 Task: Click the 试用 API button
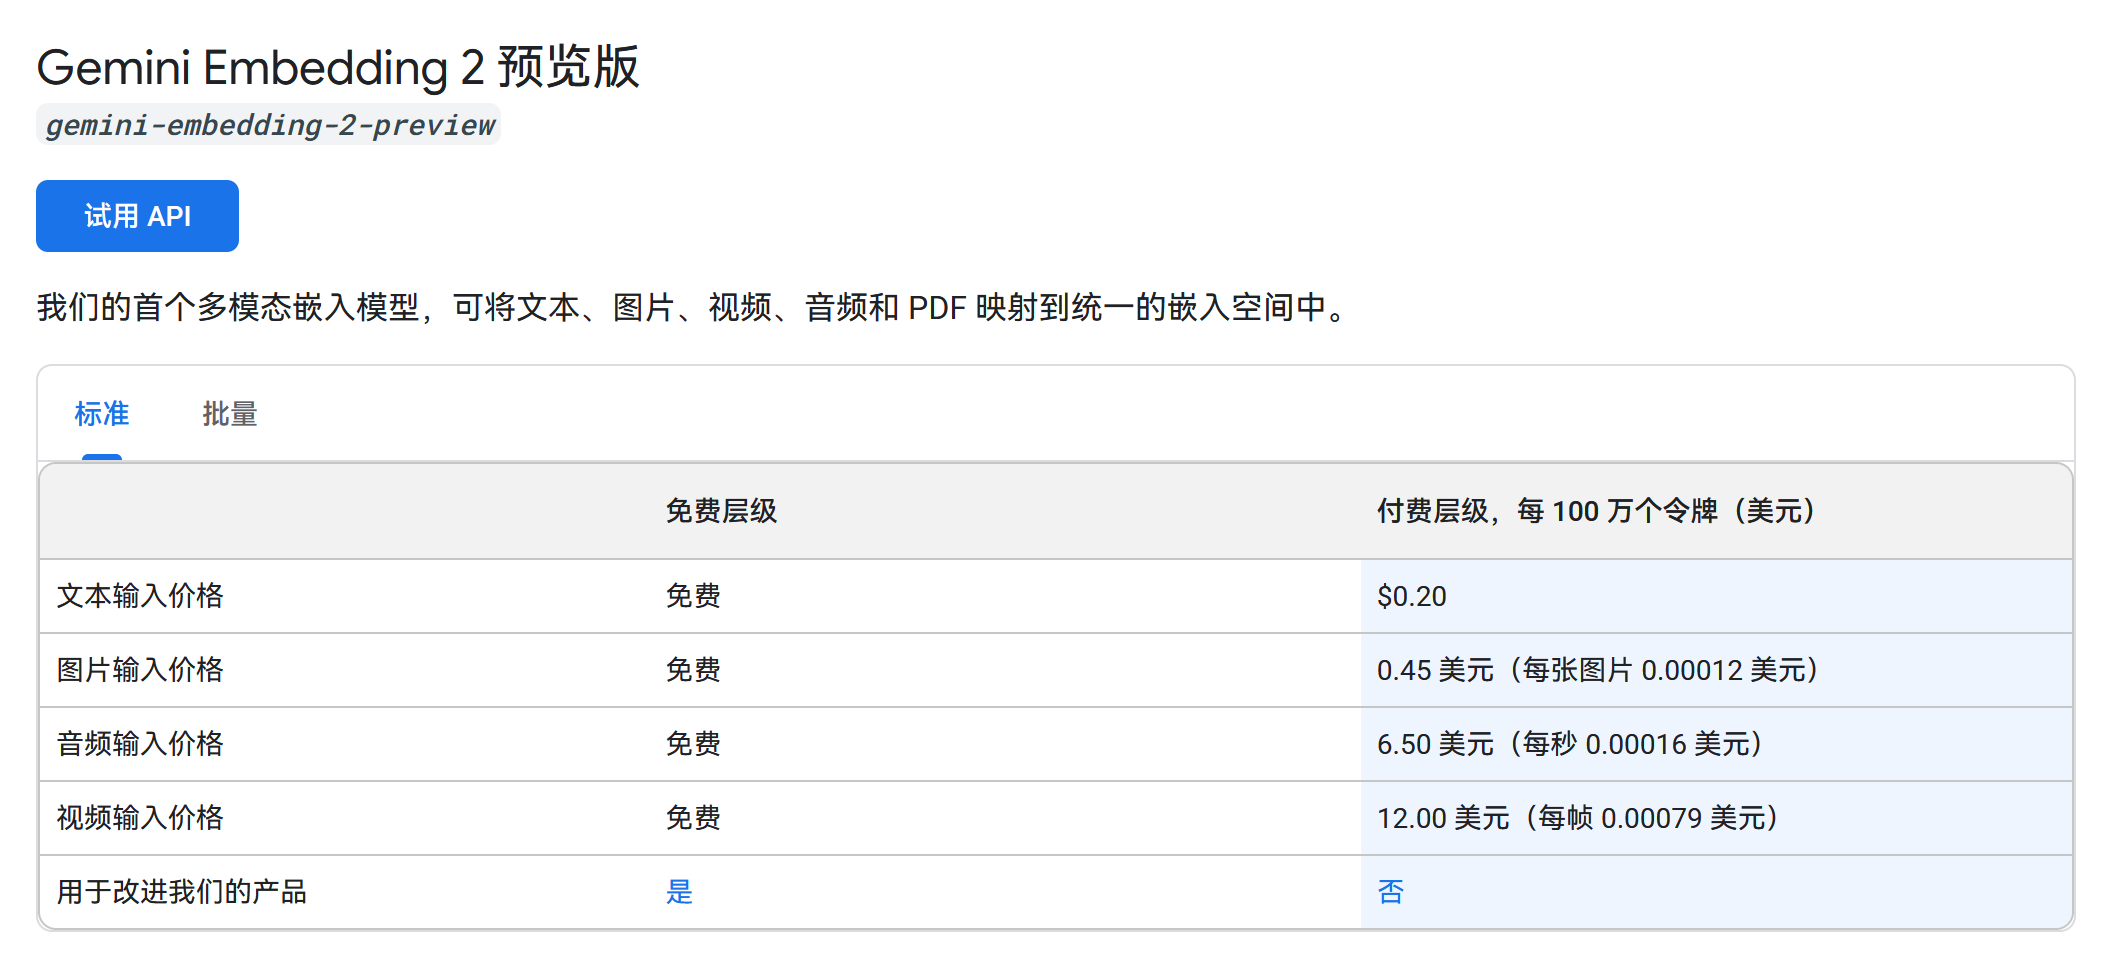(x=137, y=216)
